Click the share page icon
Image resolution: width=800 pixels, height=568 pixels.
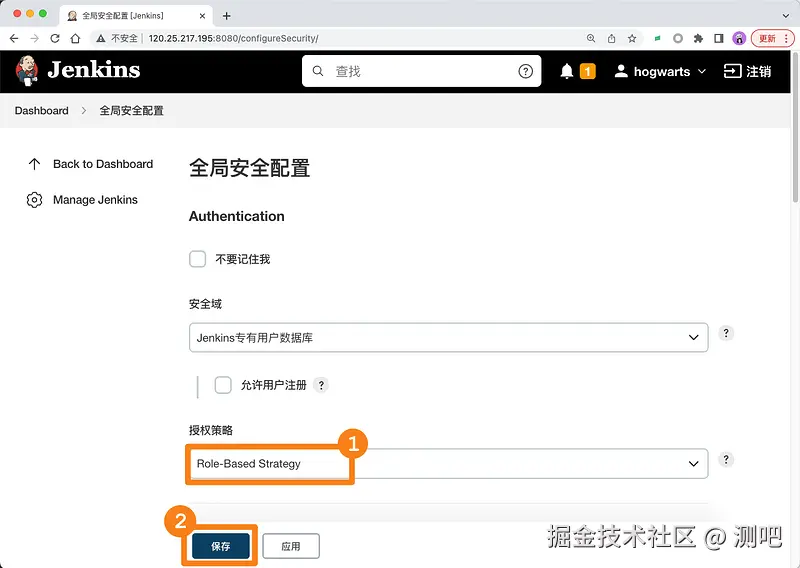[611, 38]
